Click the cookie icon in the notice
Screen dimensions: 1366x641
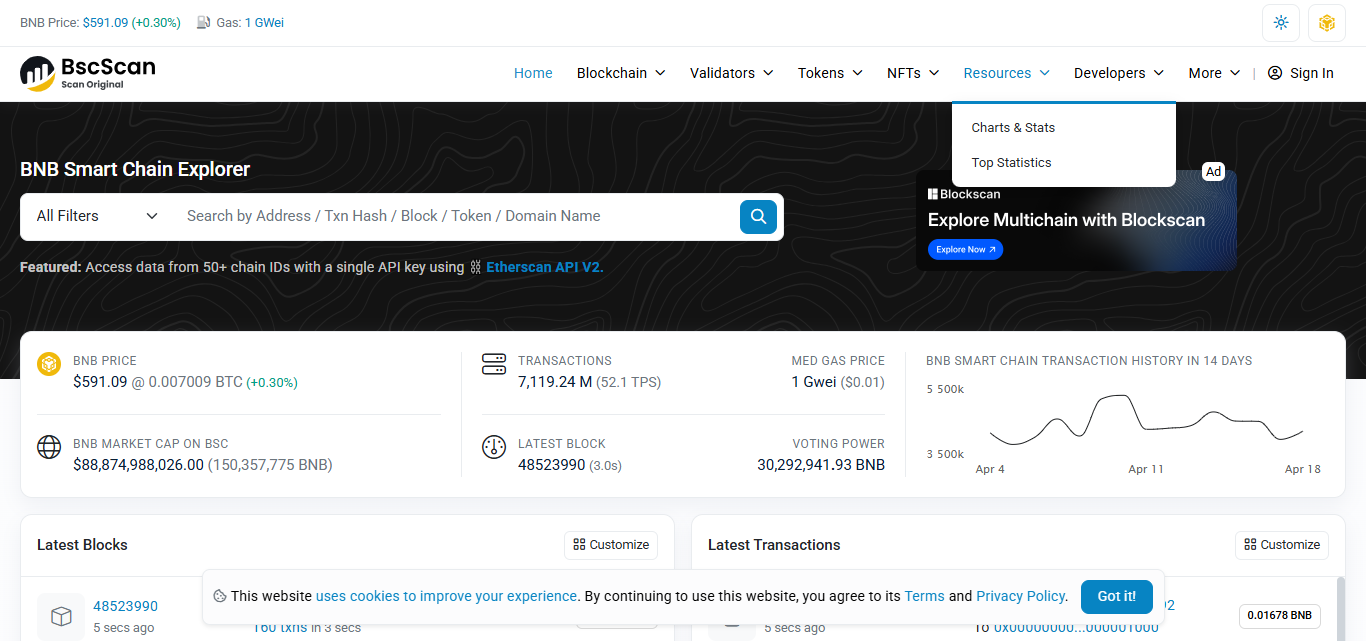[220, 596]
